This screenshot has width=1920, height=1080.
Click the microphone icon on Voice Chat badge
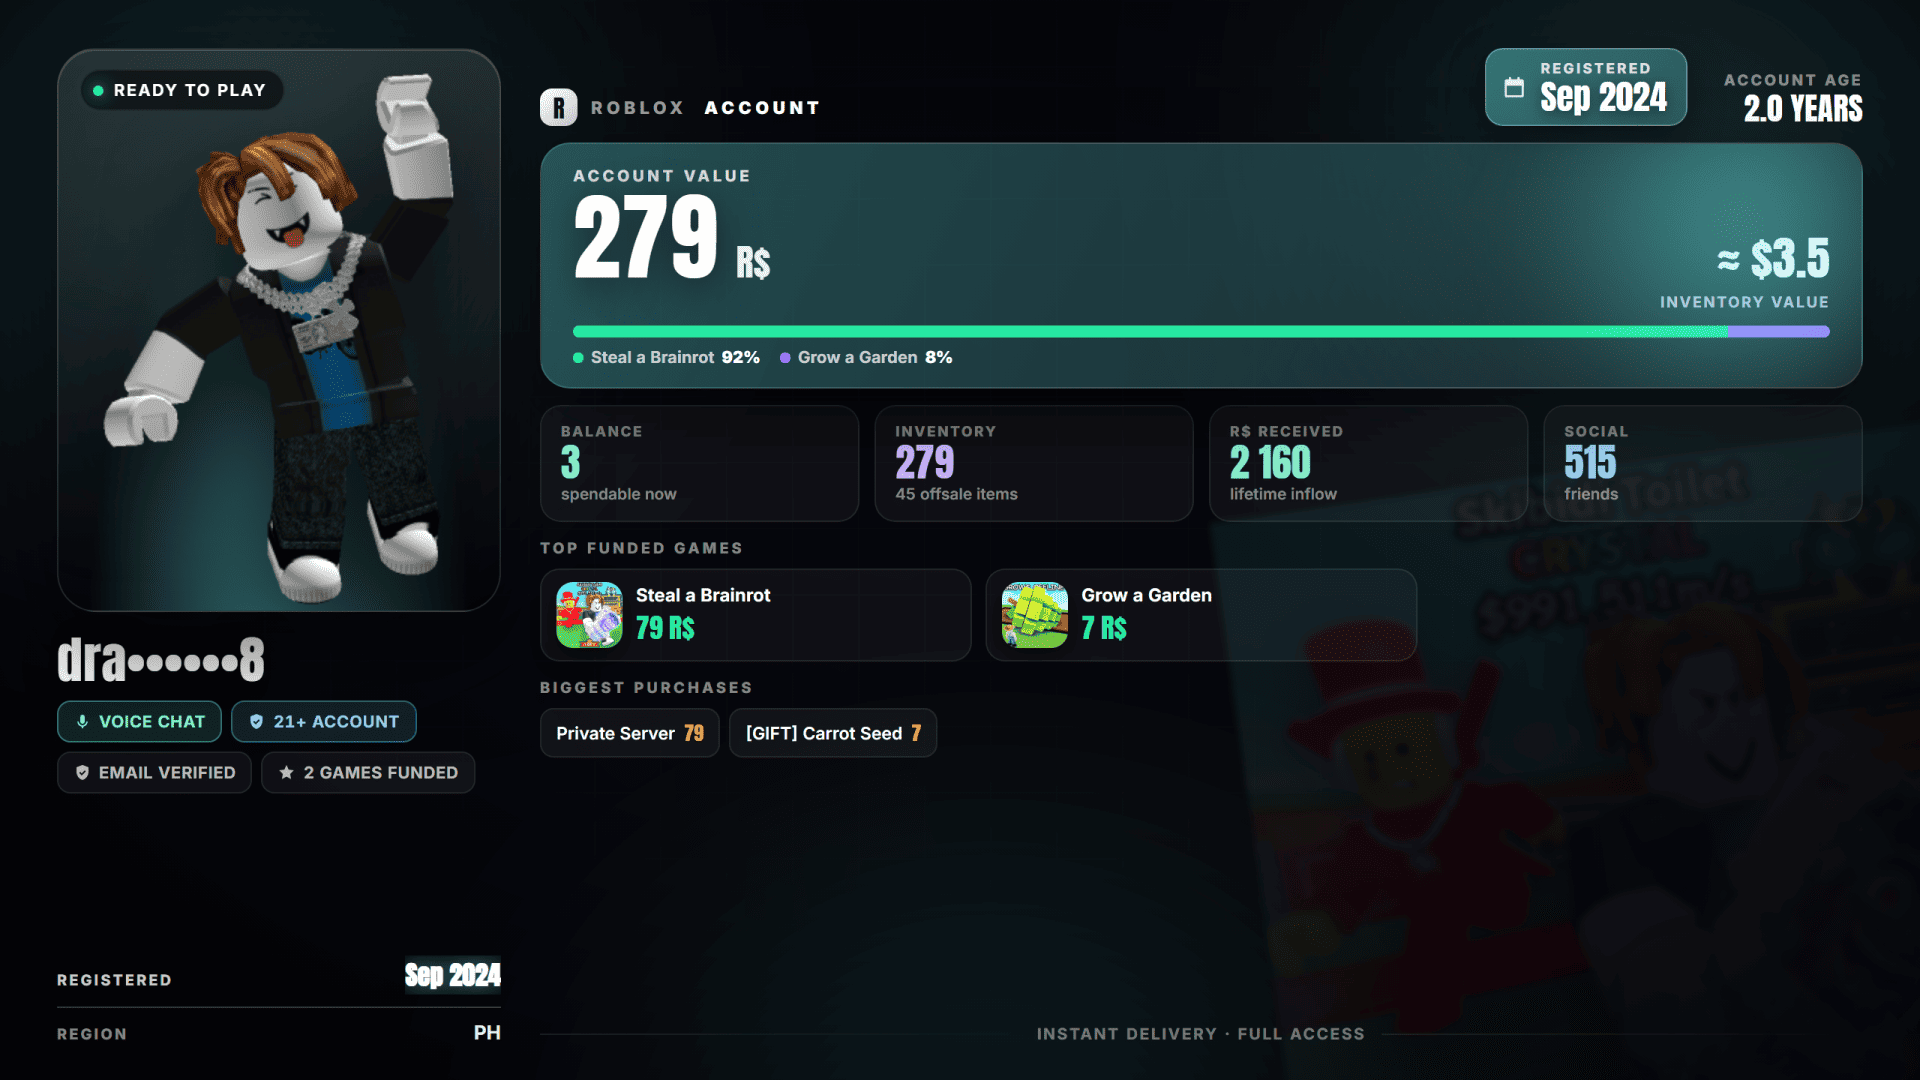(82, 721)
